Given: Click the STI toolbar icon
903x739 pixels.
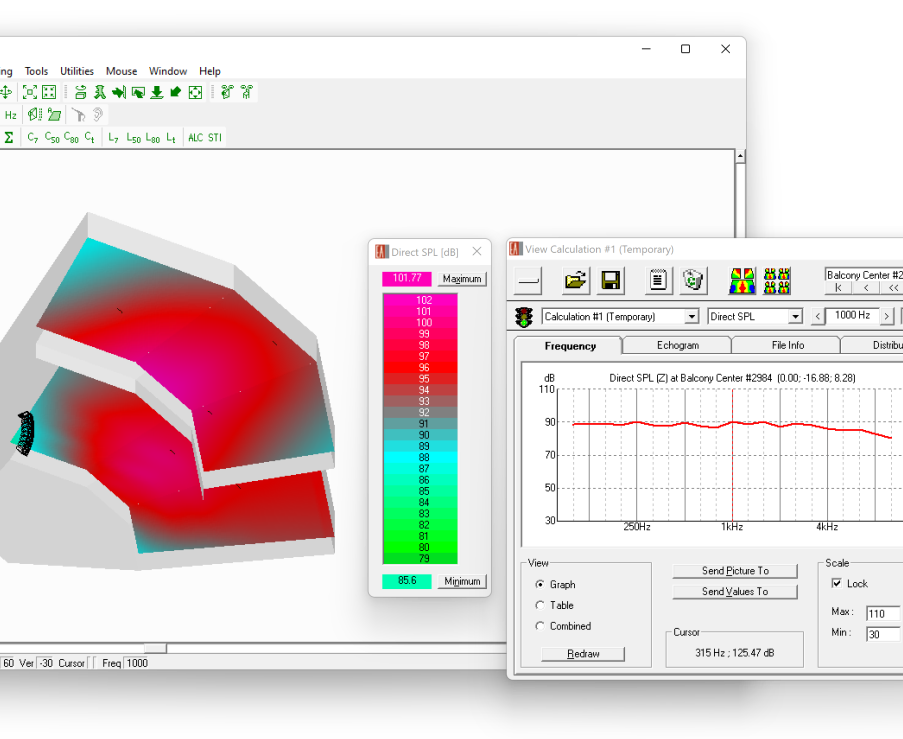Looking at the screenshot, I should (x=215, y=138).
